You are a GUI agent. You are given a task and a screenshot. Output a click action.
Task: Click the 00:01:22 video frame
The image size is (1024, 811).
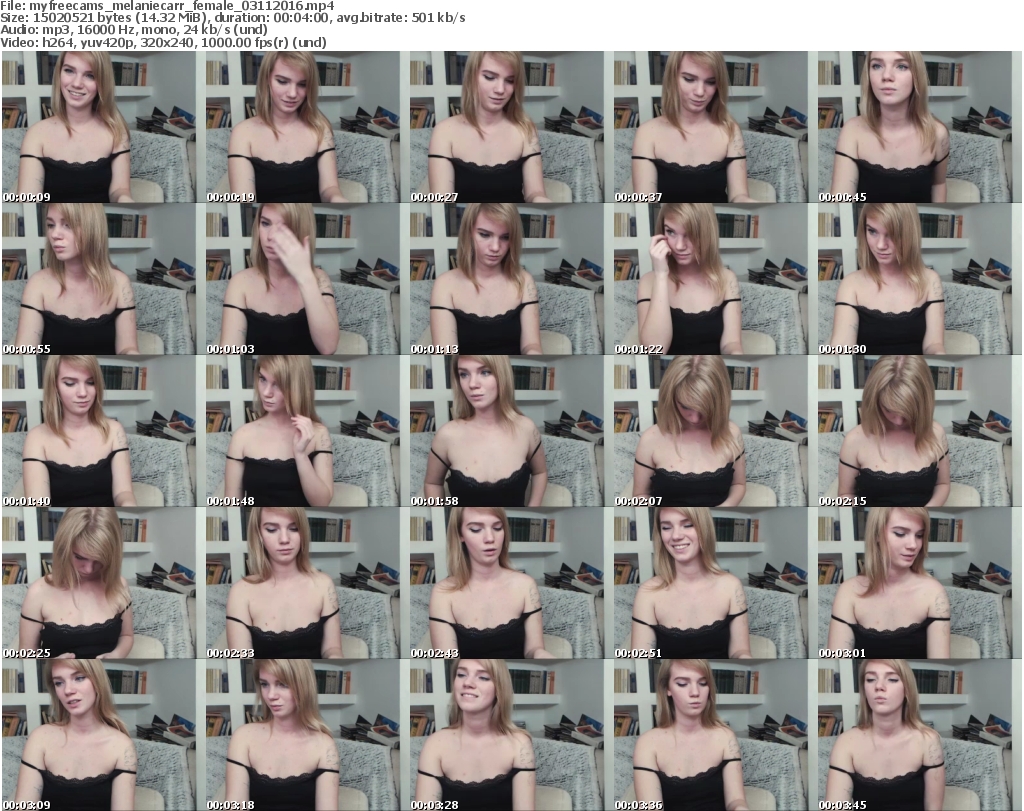pyautogui.click(x=711, y=279)
